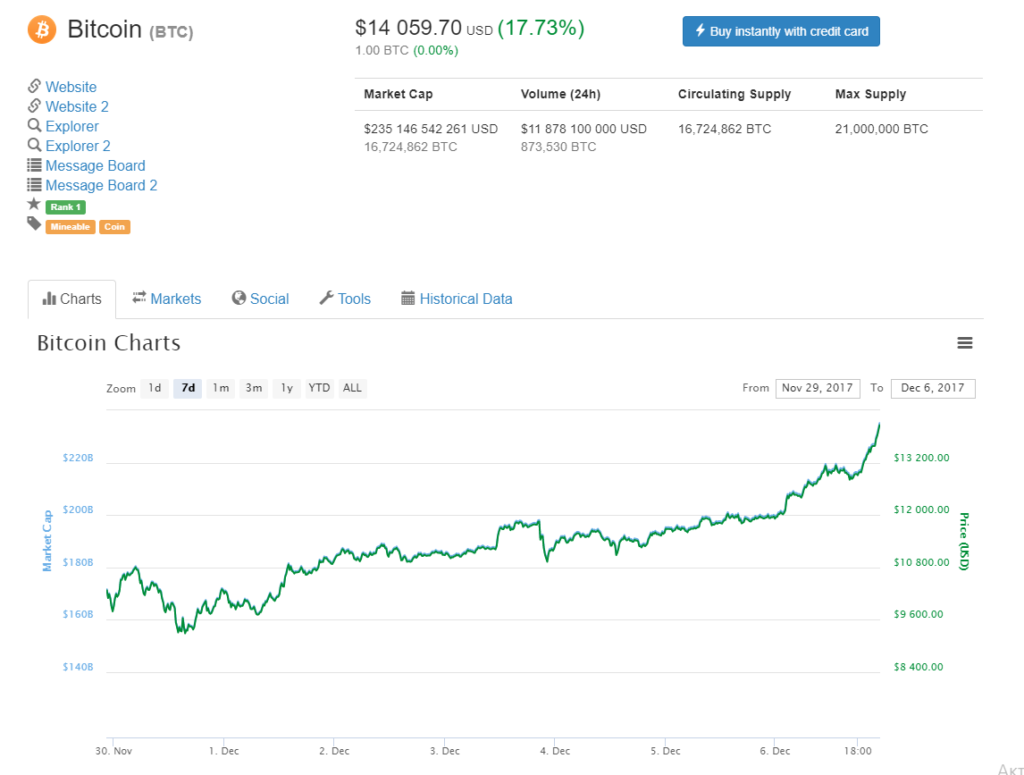The width and height of the screenshot is (1024, 775).
Task: Click Buy instantly with credit card
Action: pos(781,31)
